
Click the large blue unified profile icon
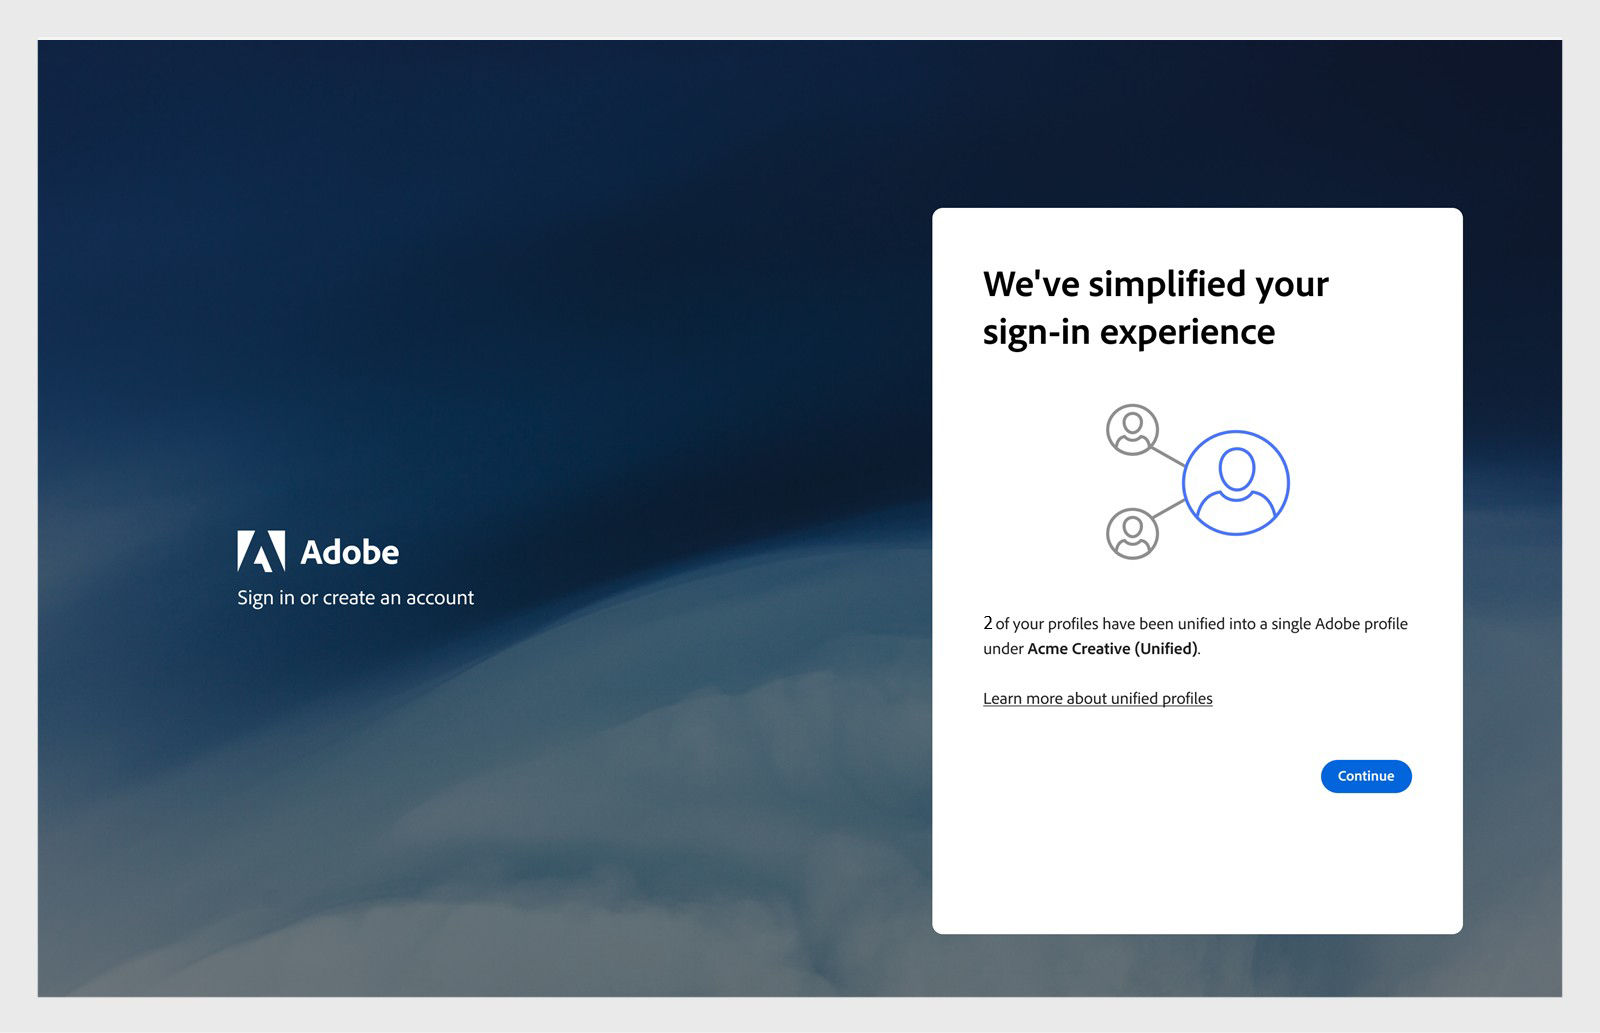coord(1236,483)
